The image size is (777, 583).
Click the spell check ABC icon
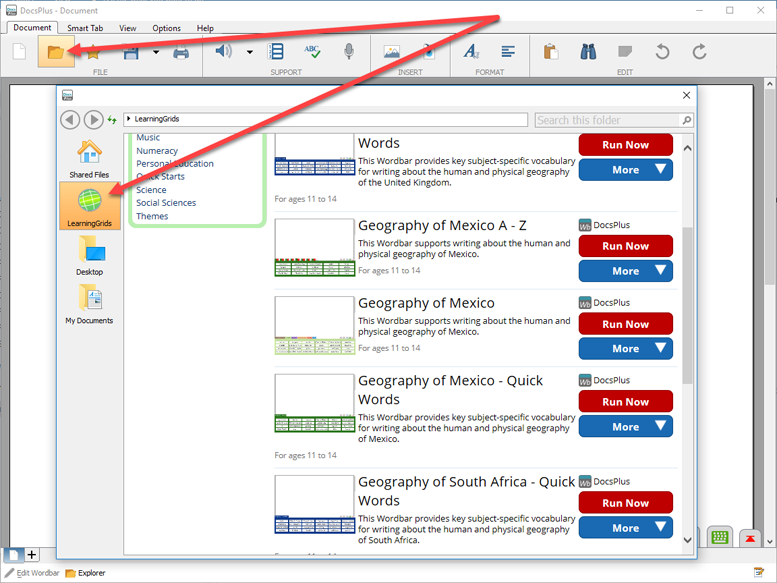pos(312,52)
